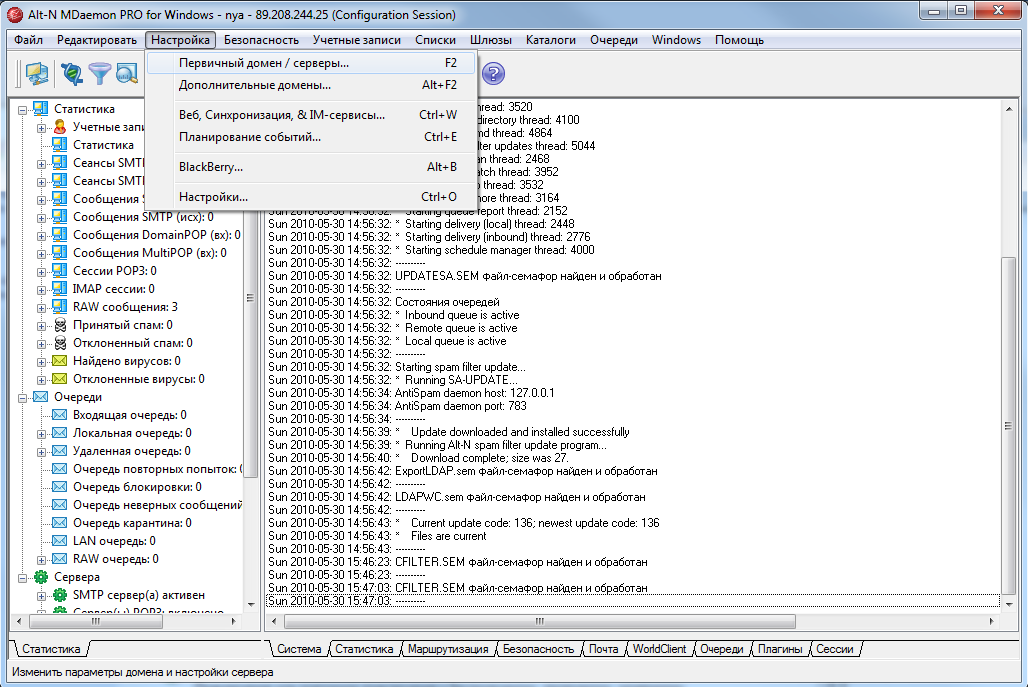Screen dimensions: 1028x687
Task: Open the Файл menu
Action: pos(28,40)
